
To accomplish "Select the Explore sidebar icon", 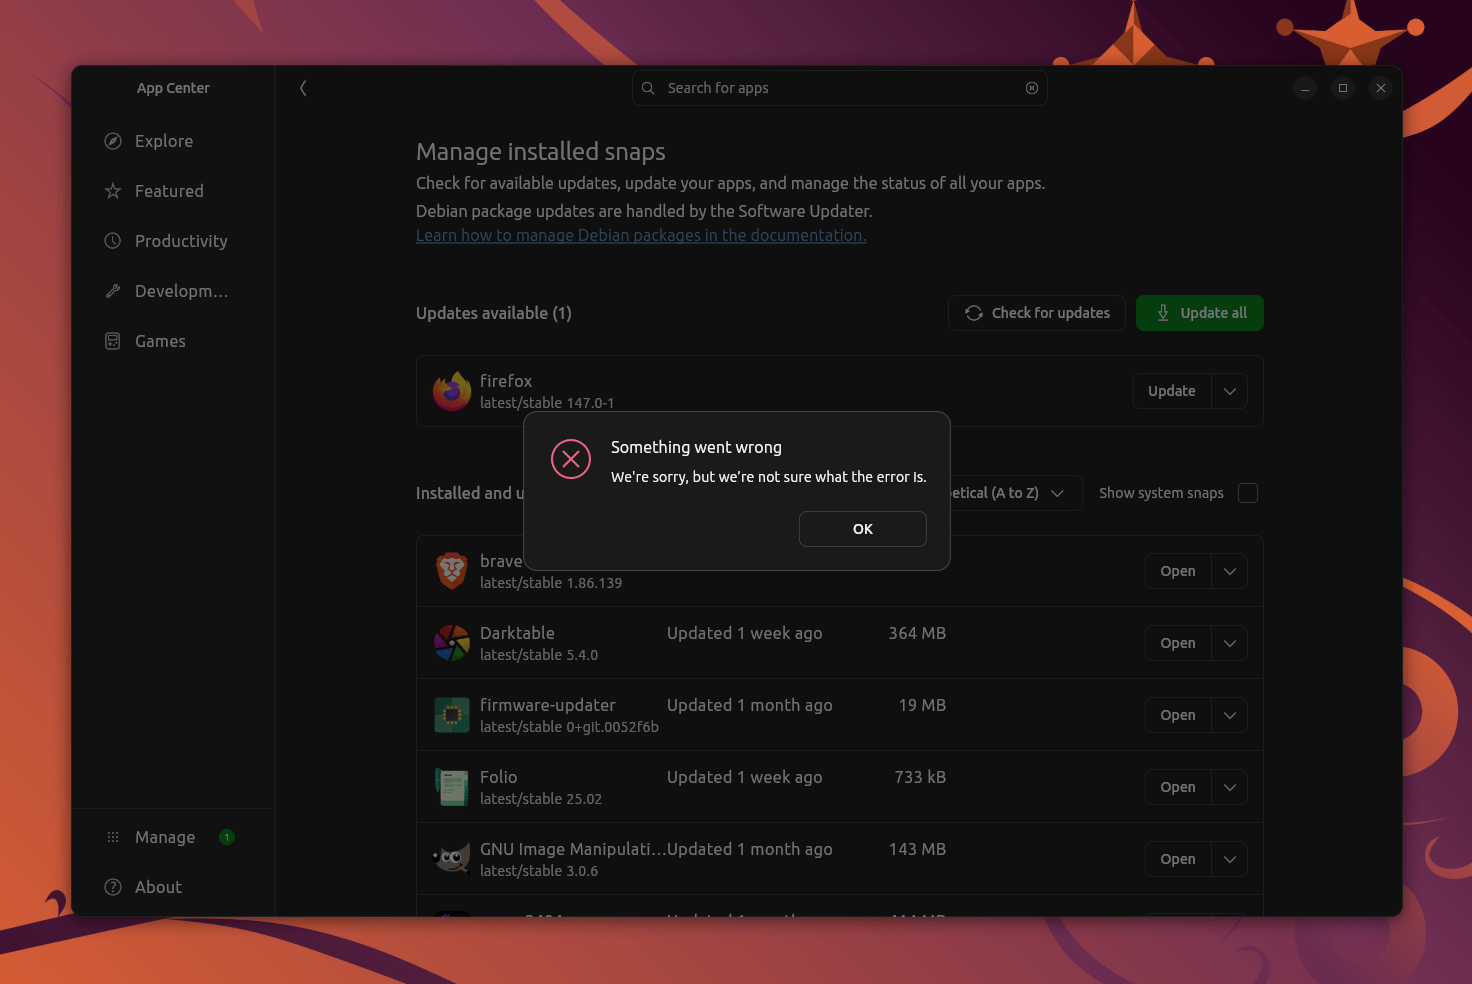I will click(x=113, y=141).
